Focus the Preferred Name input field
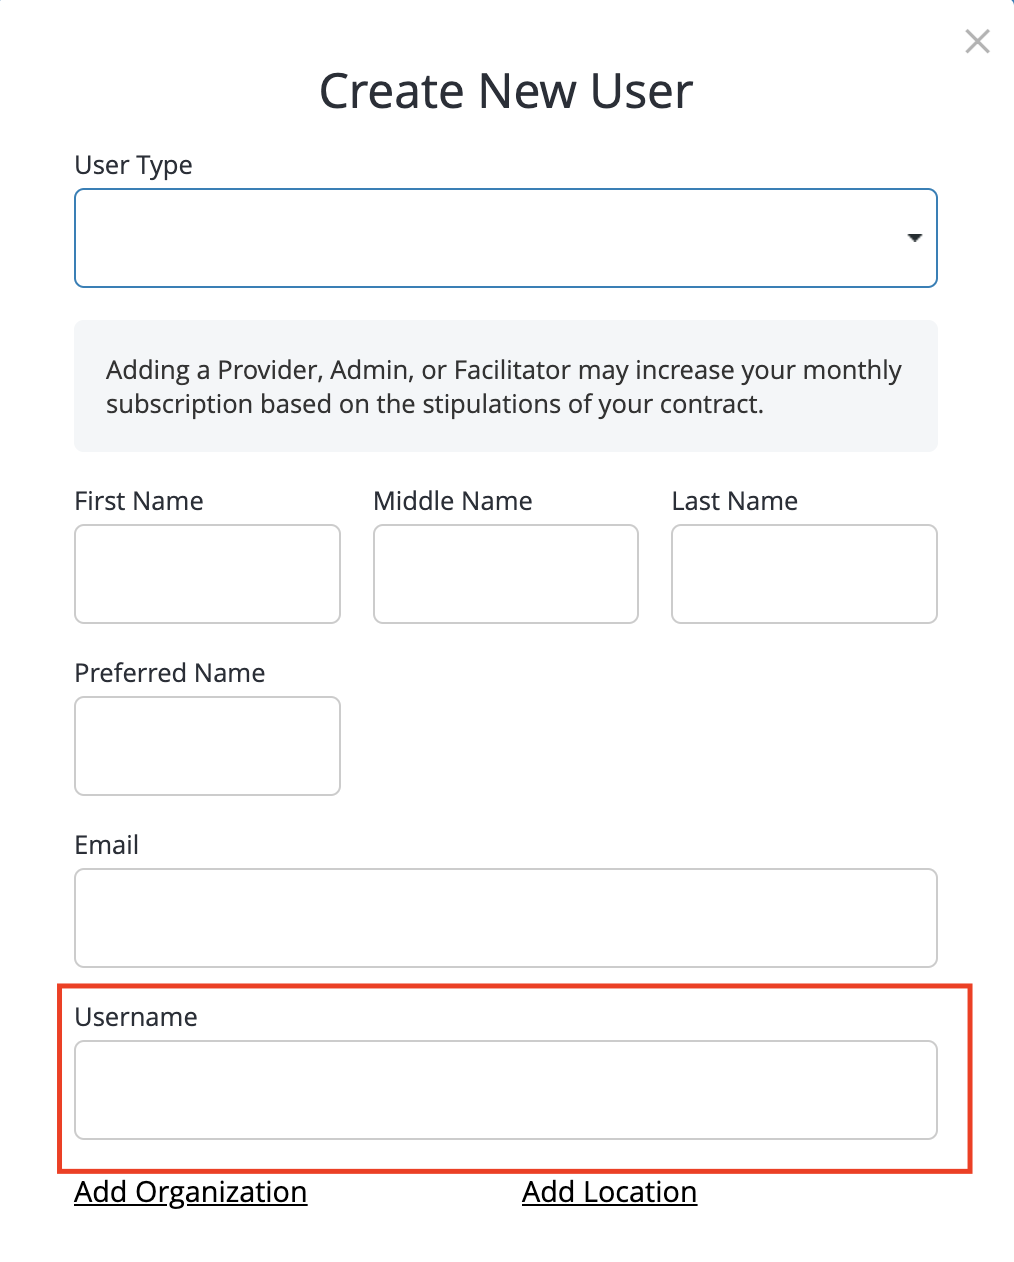Viewport: 1014px width, 1262px height. (208, 746)
